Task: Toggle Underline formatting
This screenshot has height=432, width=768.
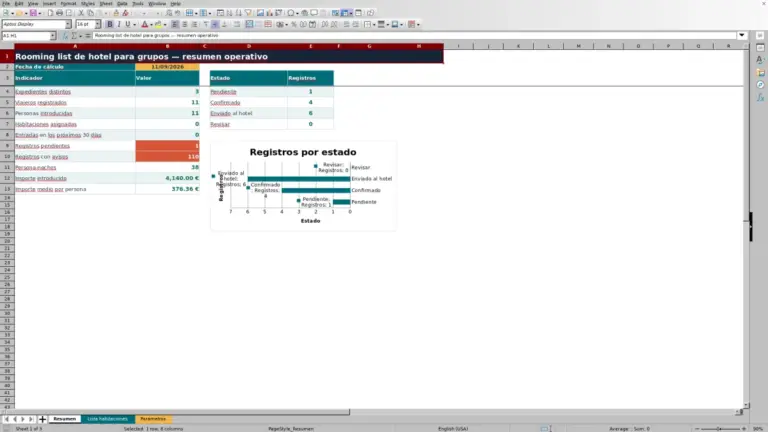Action: point(127,24)
